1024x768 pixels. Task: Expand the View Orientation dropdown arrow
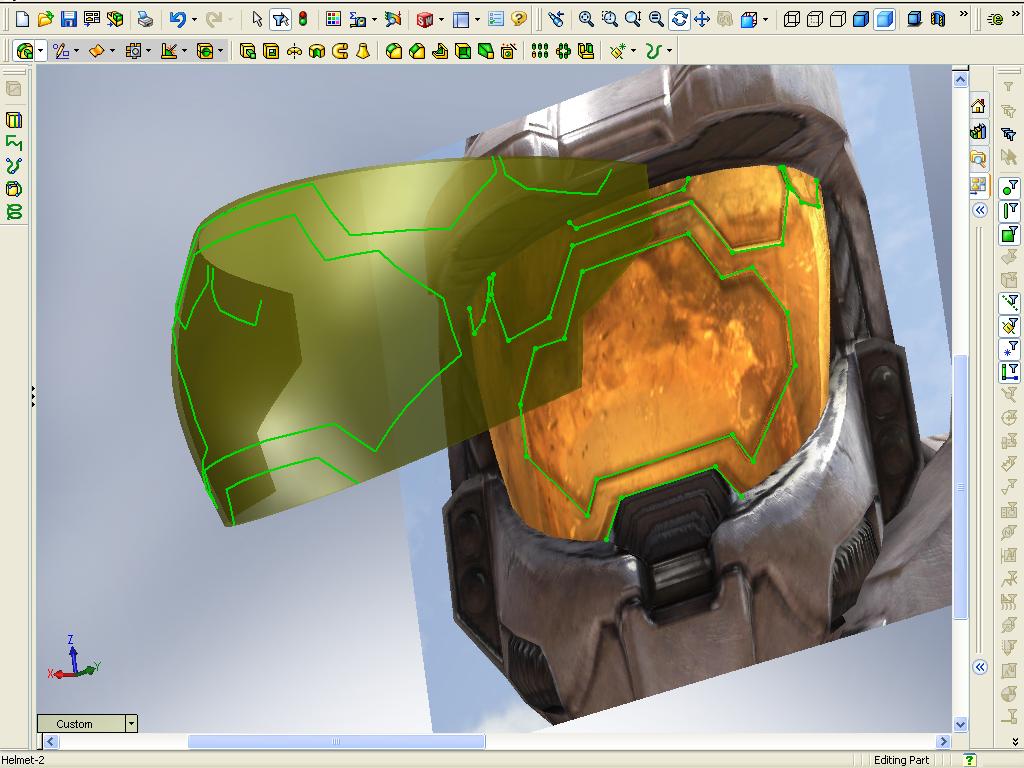[x=765, y=20]
